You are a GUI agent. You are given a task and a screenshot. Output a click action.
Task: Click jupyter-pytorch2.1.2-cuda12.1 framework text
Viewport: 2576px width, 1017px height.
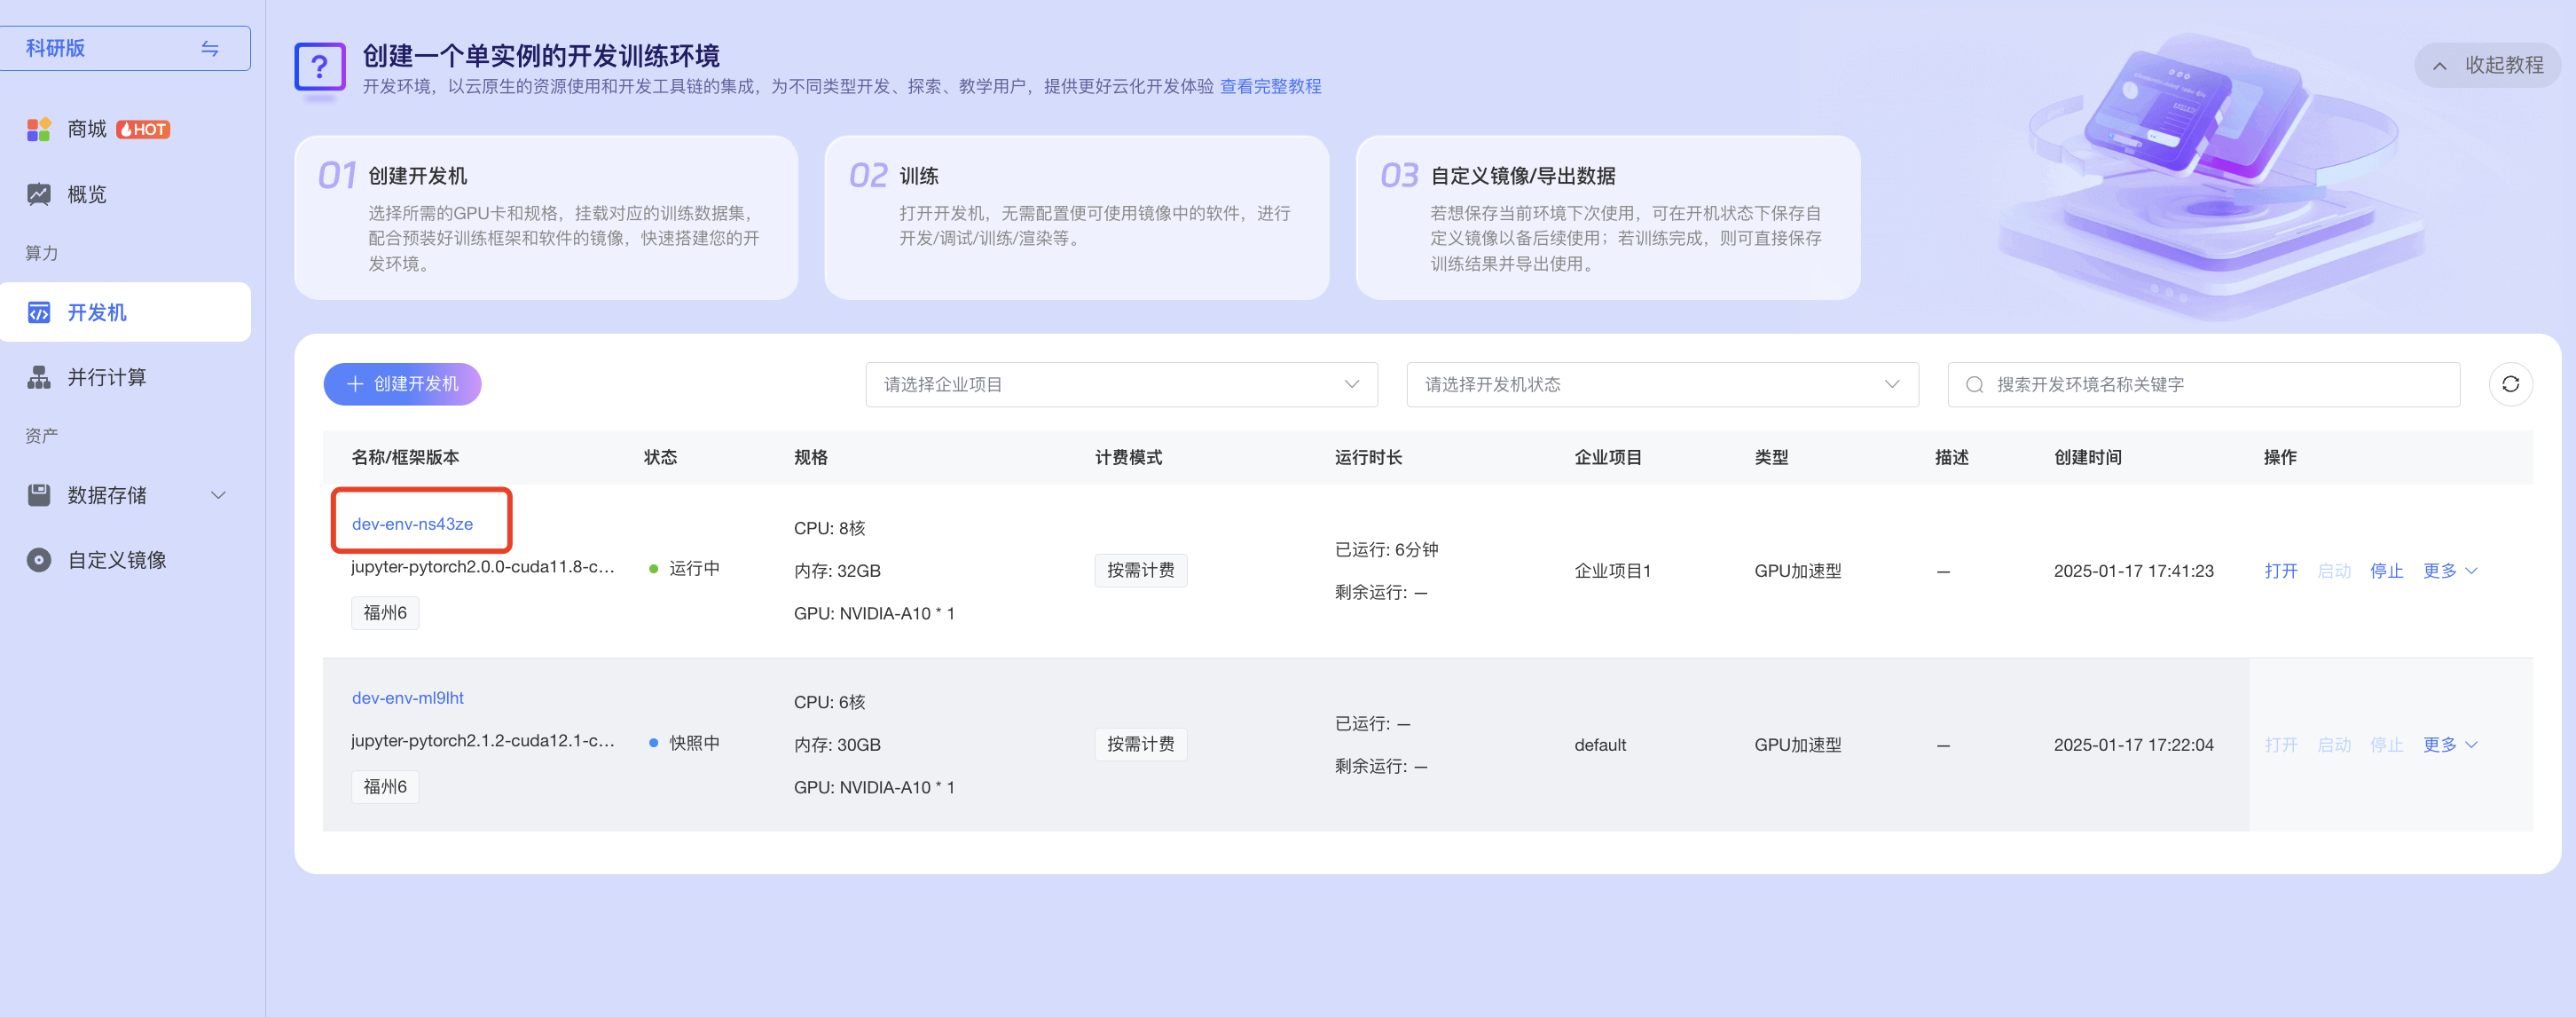483,741
